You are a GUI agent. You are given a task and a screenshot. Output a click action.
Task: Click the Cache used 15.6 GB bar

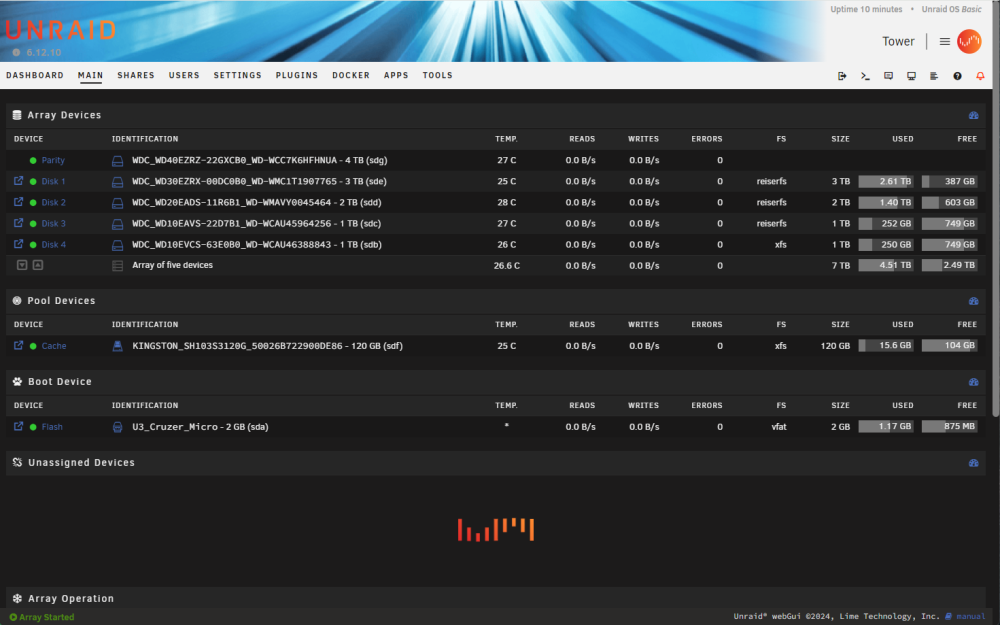coord(886,346)
